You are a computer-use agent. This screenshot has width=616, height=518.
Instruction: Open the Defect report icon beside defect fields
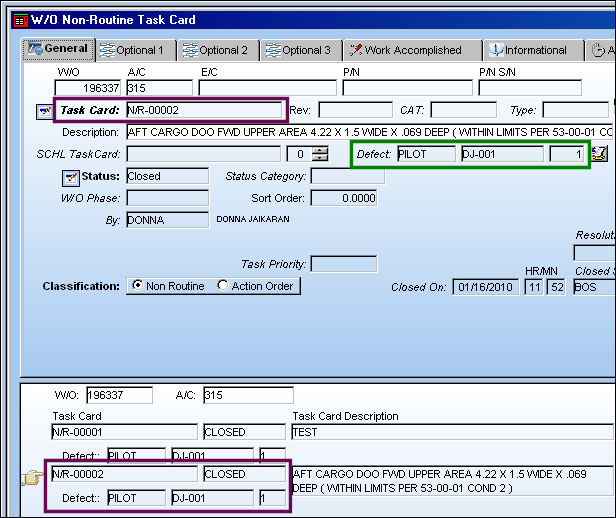(600, 154)
